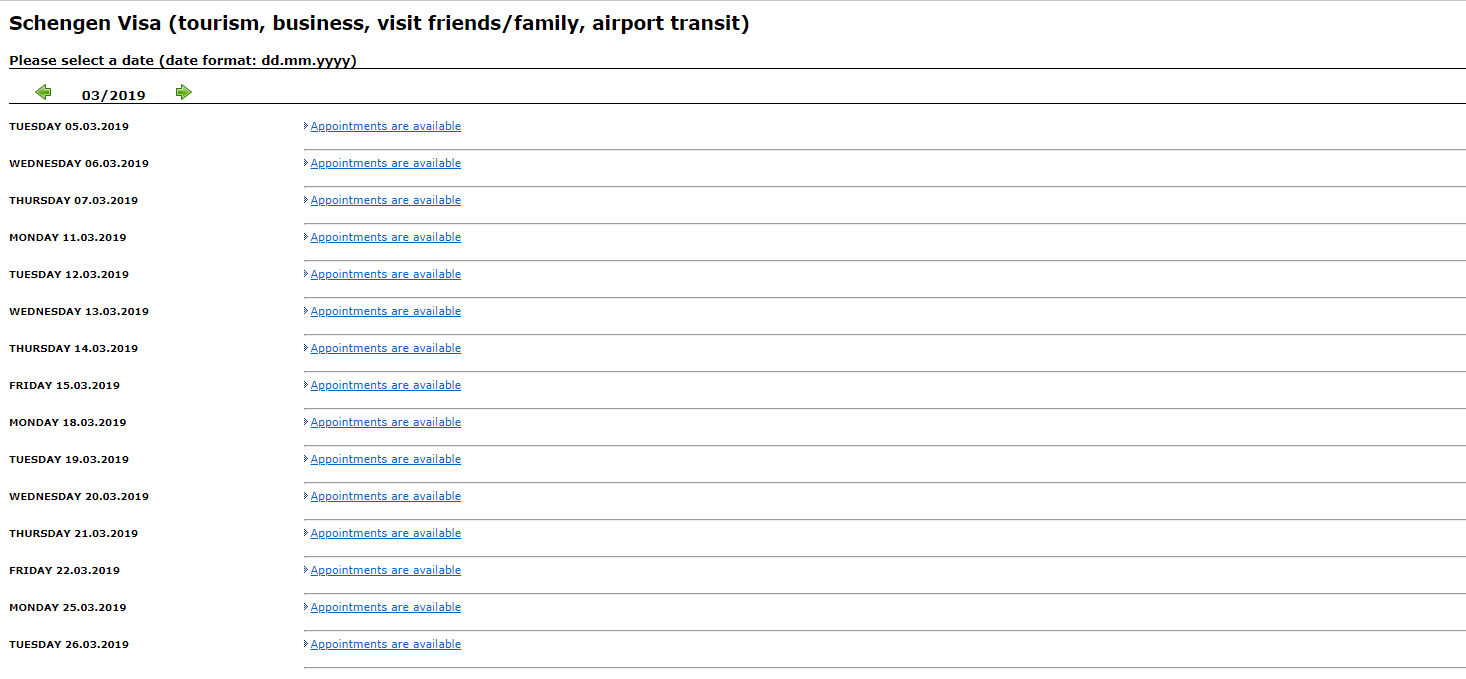Viewport: 1466px width, 679px height.
Task: Click appointments available for Friday 22.03.2019
Action: coord(386,570)
